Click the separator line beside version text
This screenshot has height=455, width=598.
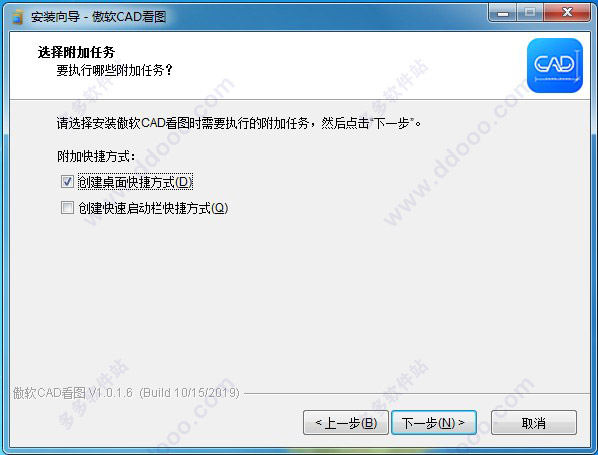click(x=417, y=393)
